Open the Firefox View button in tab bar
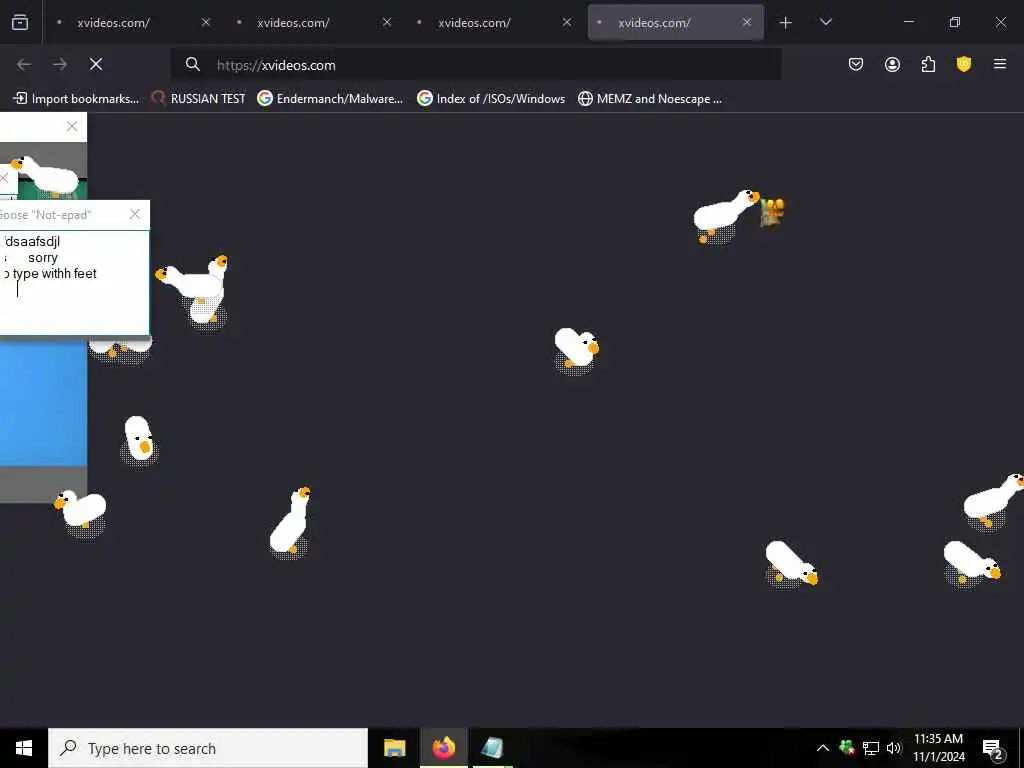This screenshot has height=768, width=1024. coord(20,22)
